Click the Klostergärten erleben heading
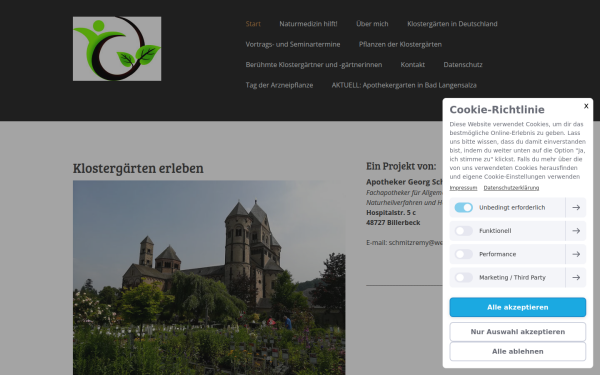Viewport: 600px width, 375px height. [x=138, y=168]
